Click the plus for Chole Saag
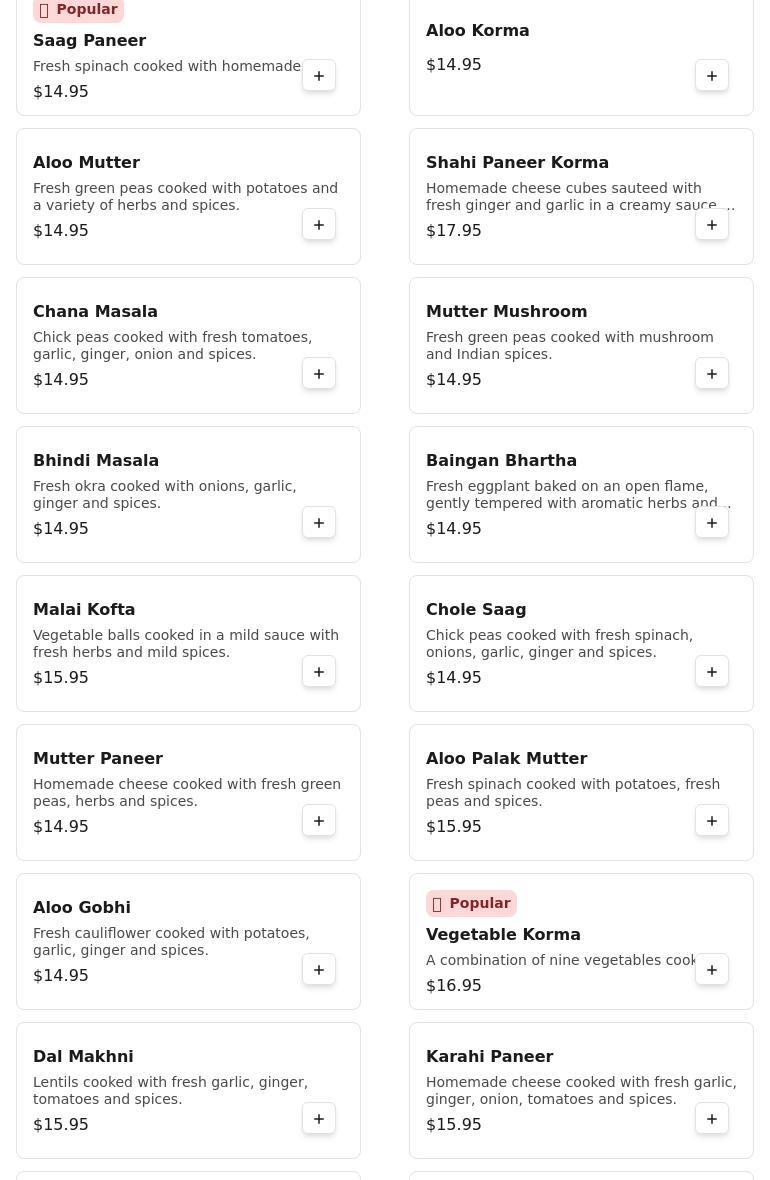Screen dimensions: 770x1180 (x=712, y=672)
